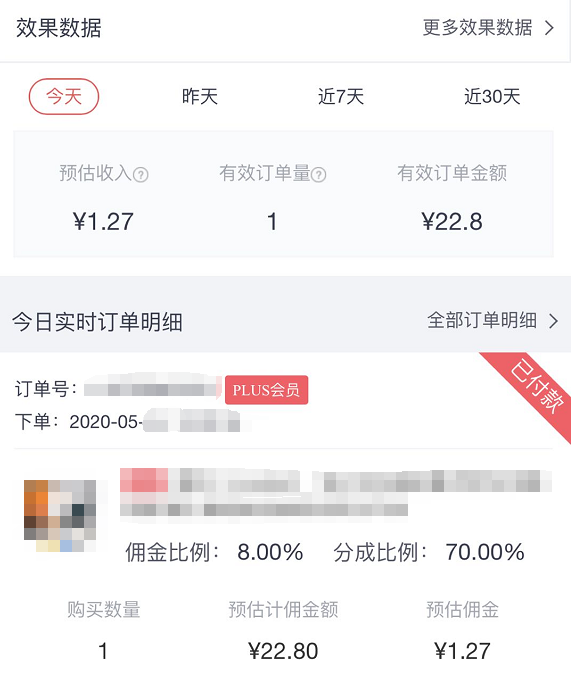Select the 今天 time filter

64,96
